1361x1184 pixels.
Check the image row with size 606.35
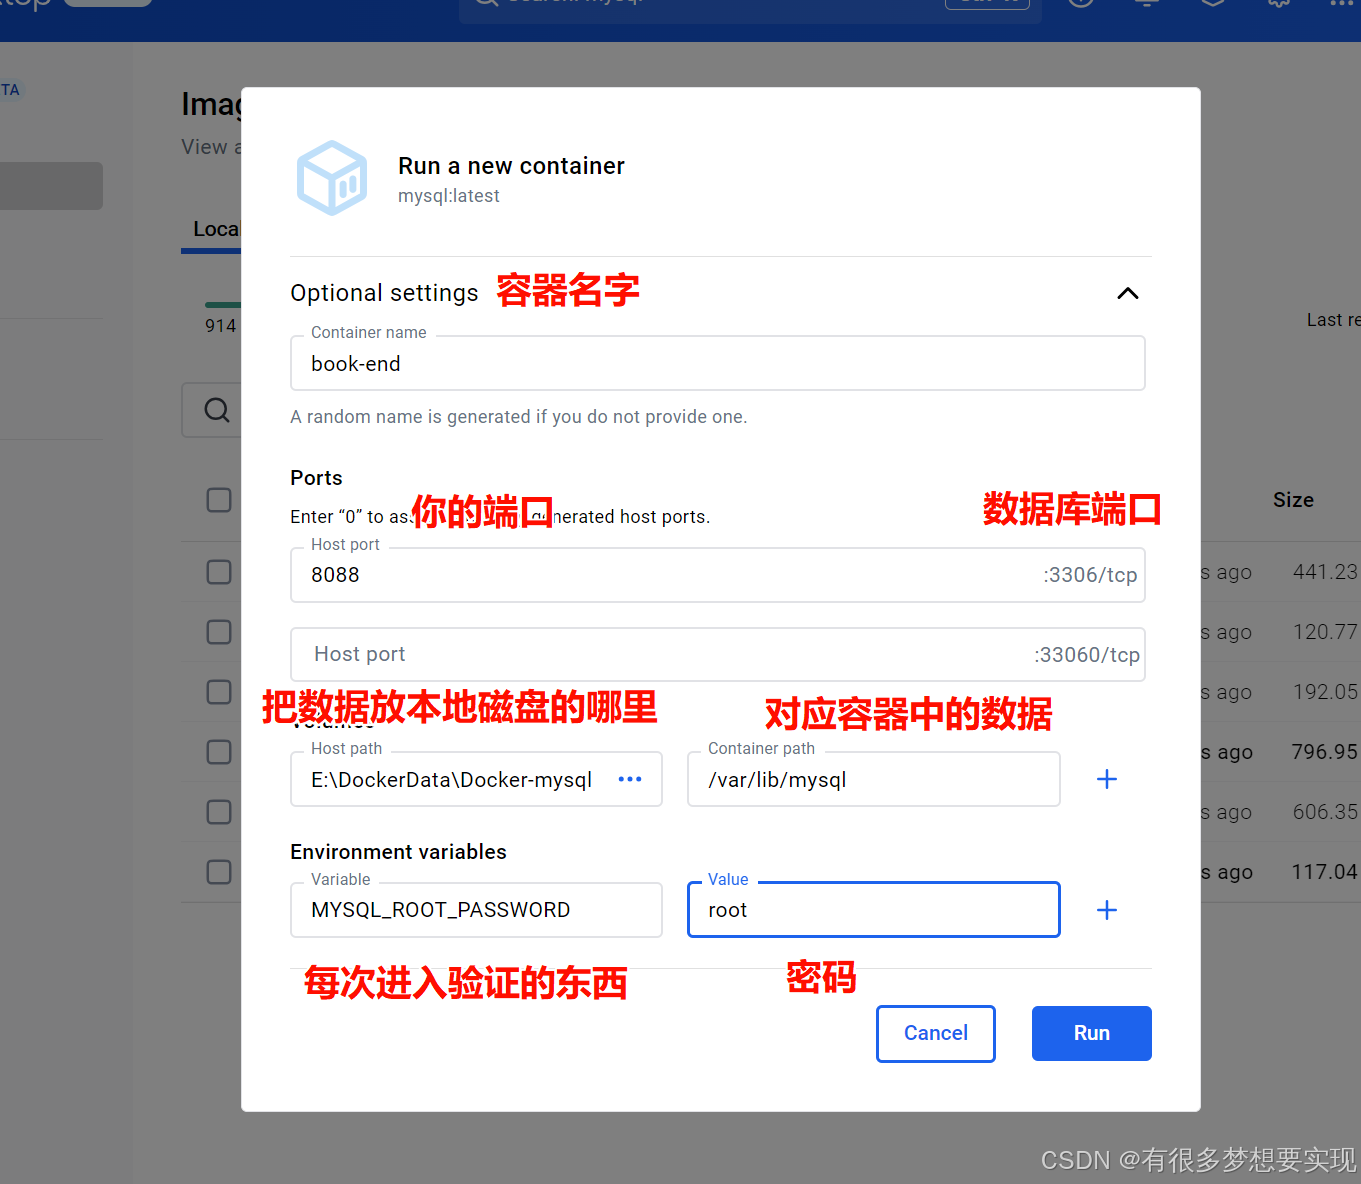[219, 812]
